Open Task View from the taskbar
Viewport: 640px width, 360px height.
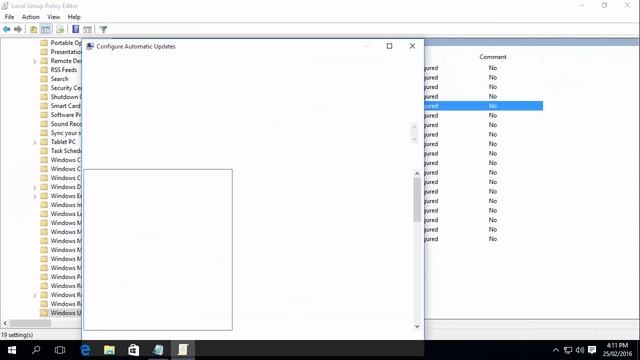[60, 350]
